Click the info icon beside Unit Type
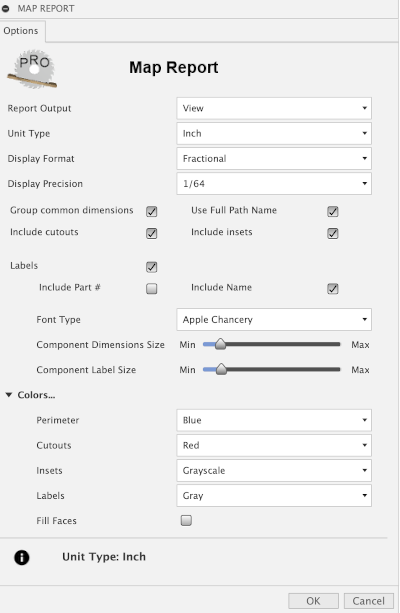400x613 pixels. pos(22,557)
